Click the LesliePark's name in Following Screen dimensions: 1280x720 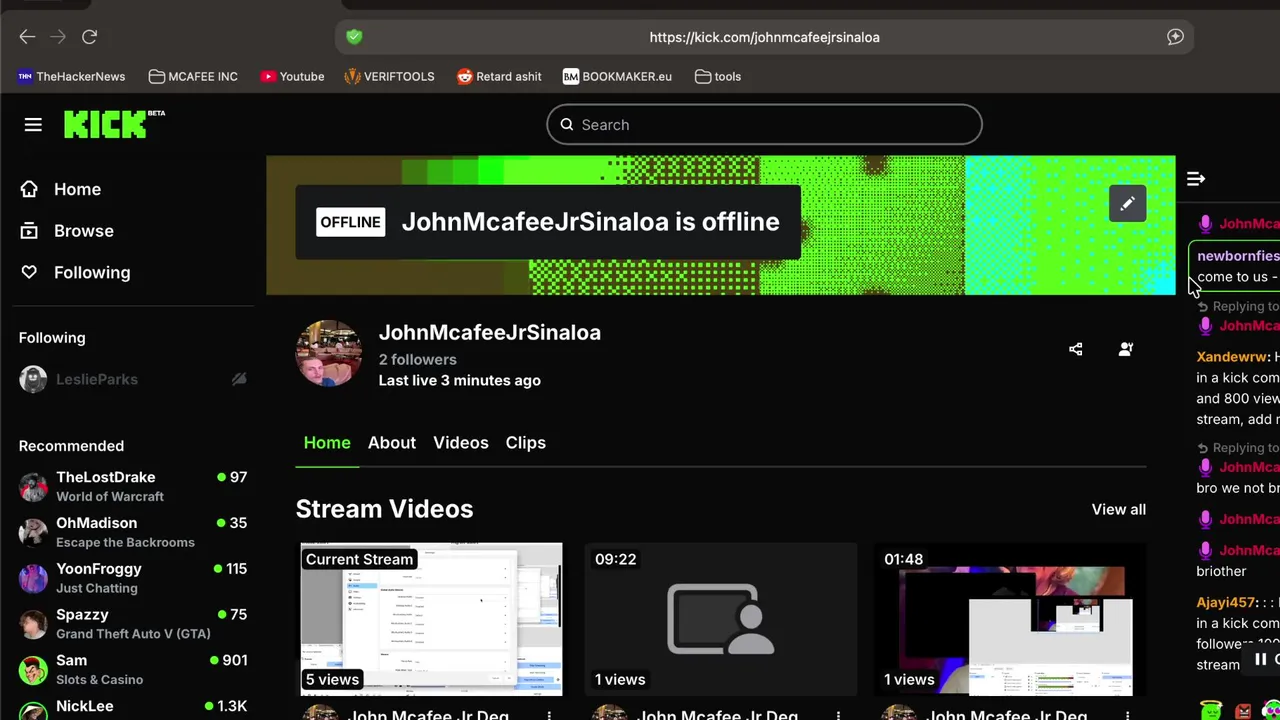(x=97, y=379)
